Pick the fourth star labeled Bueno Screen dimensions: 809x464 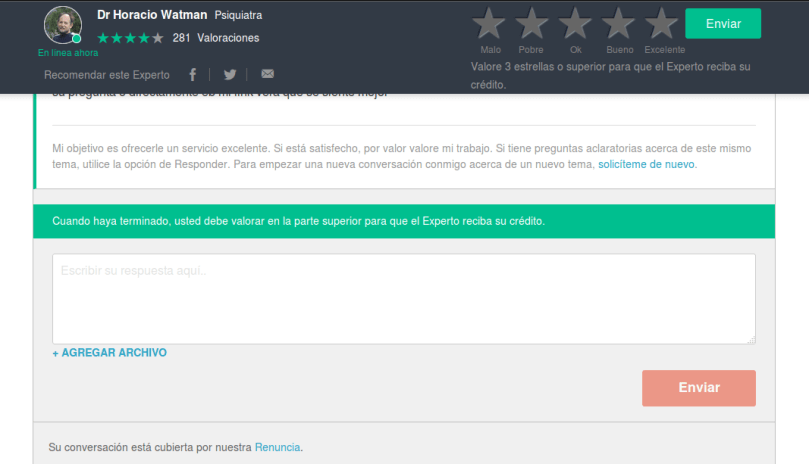click(x=619, y=24)
